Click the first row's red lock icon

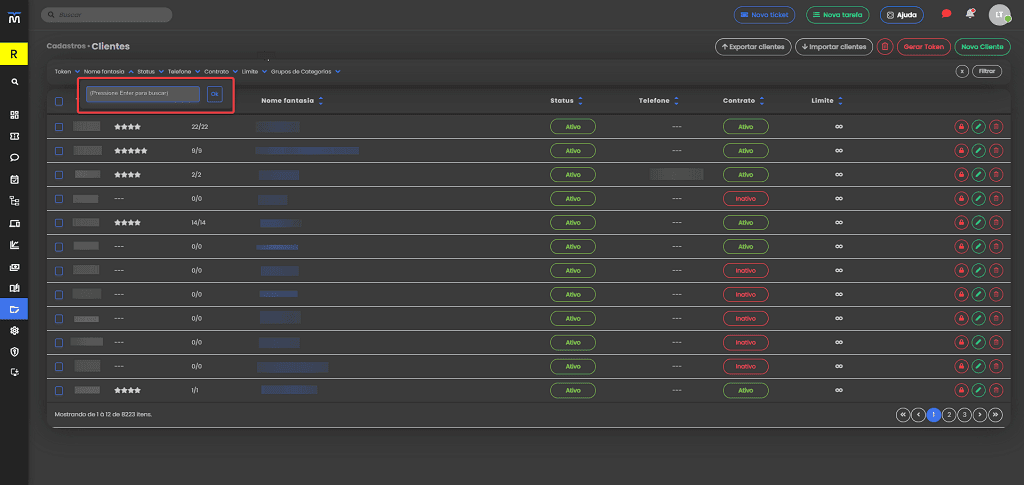click(961, 127)
